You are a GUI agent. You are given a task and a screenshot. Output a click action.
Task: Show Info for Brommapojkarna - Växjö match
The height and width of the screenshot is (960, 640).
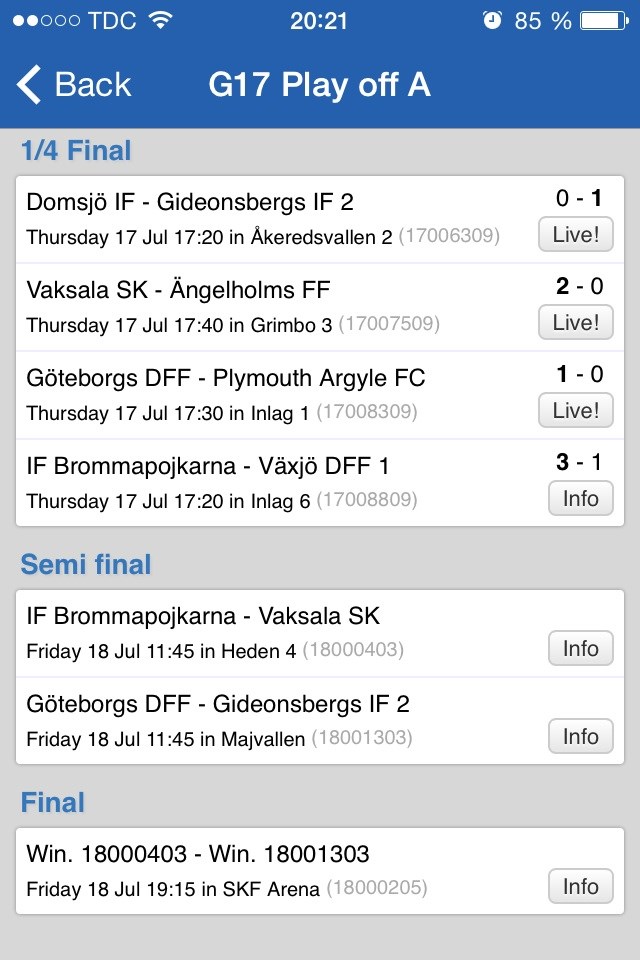[x=580, y=498]
